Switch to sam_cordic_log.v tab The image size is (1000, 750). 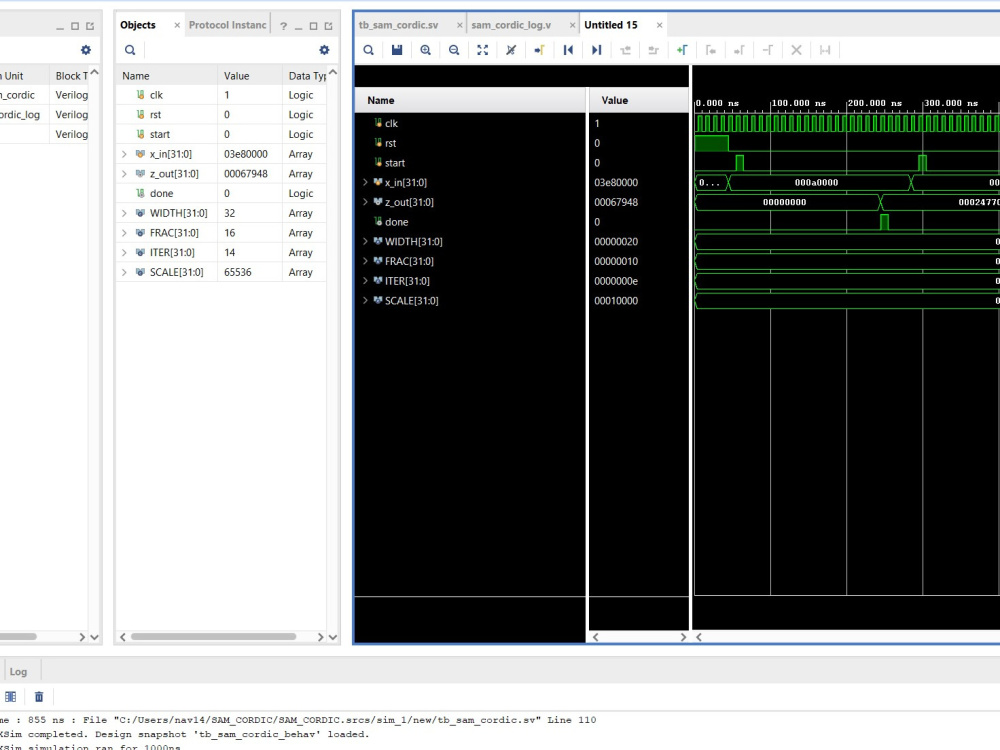(x=511, y=25)
